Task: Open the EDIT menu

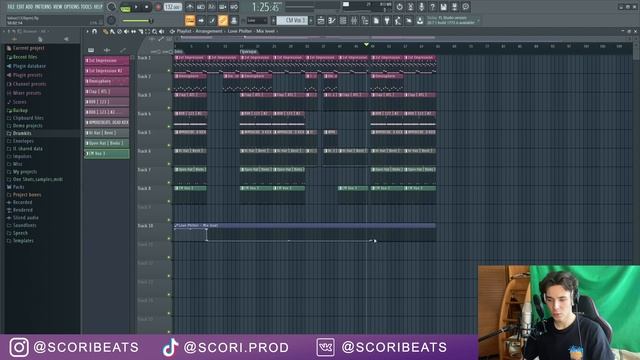Action: pos(20,7)
